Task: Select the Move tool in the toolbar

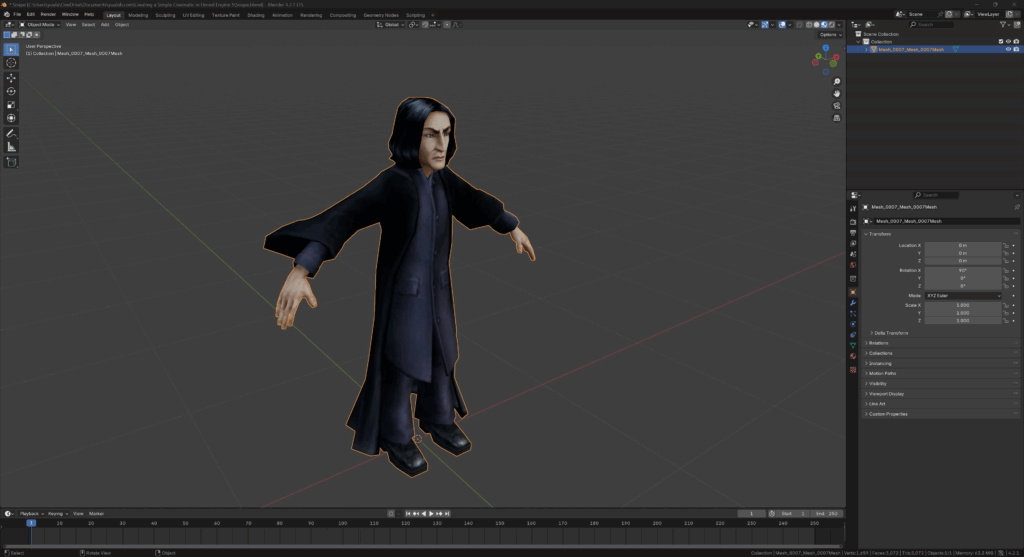Action: 12,77
